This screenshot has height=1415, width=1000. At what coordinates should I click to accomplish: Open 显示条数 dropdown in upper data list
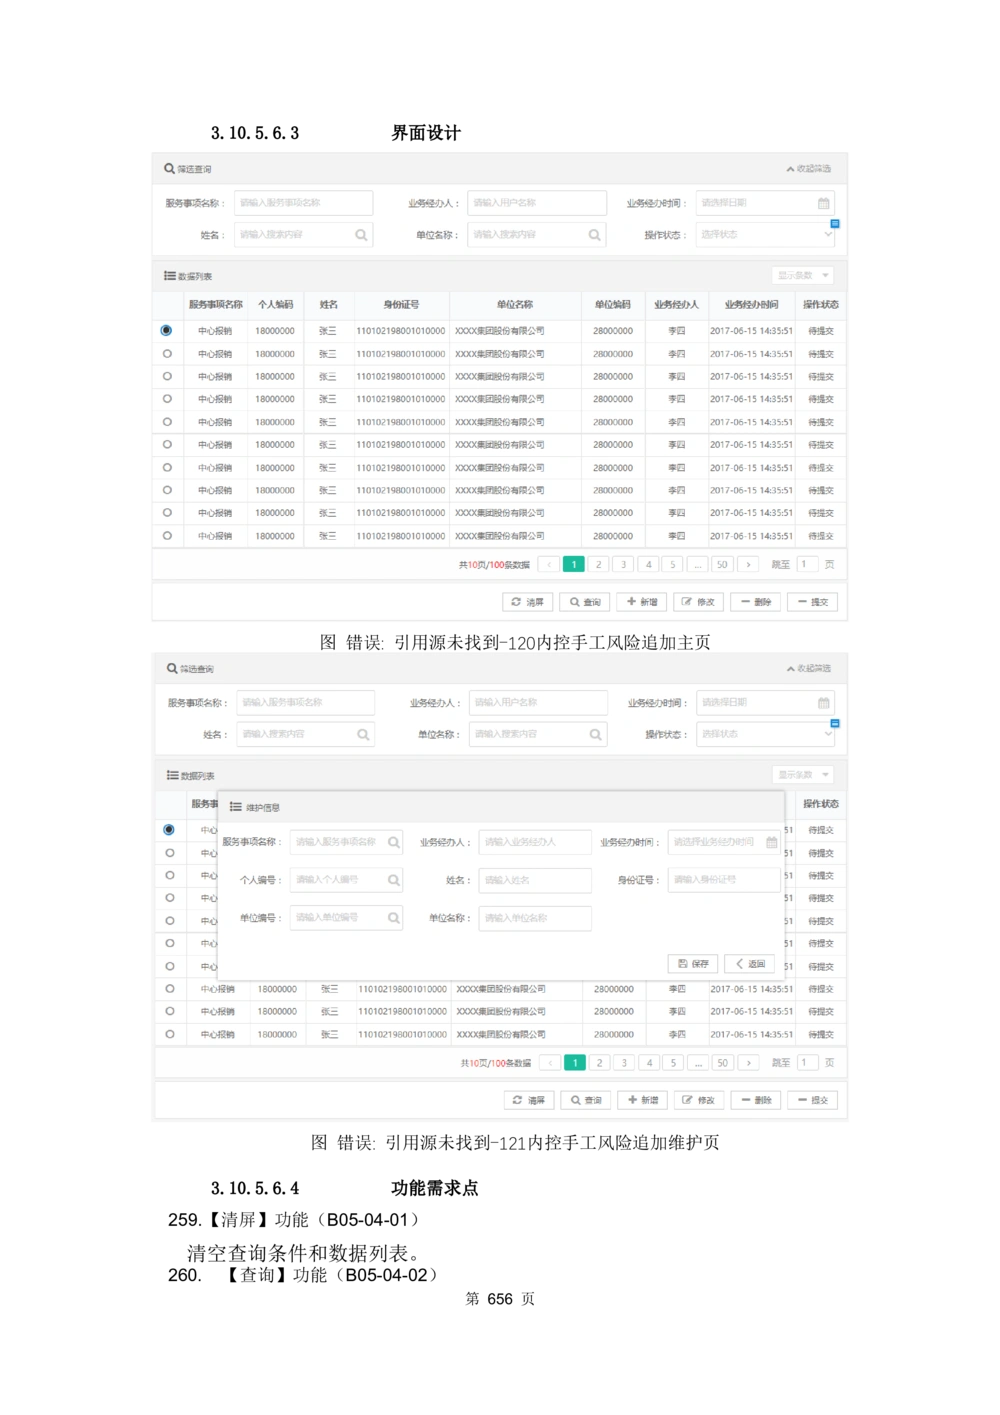click(x=803, y=275)
